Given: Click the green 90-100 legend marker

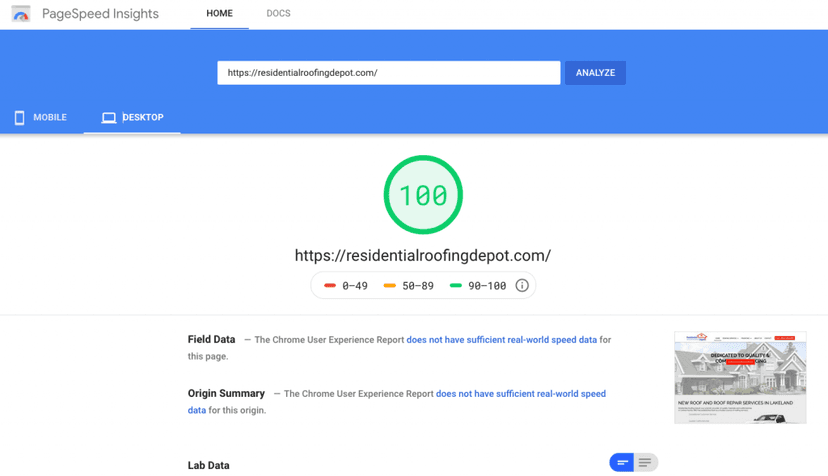Looking at the screenshot, I should click(456, 286).
